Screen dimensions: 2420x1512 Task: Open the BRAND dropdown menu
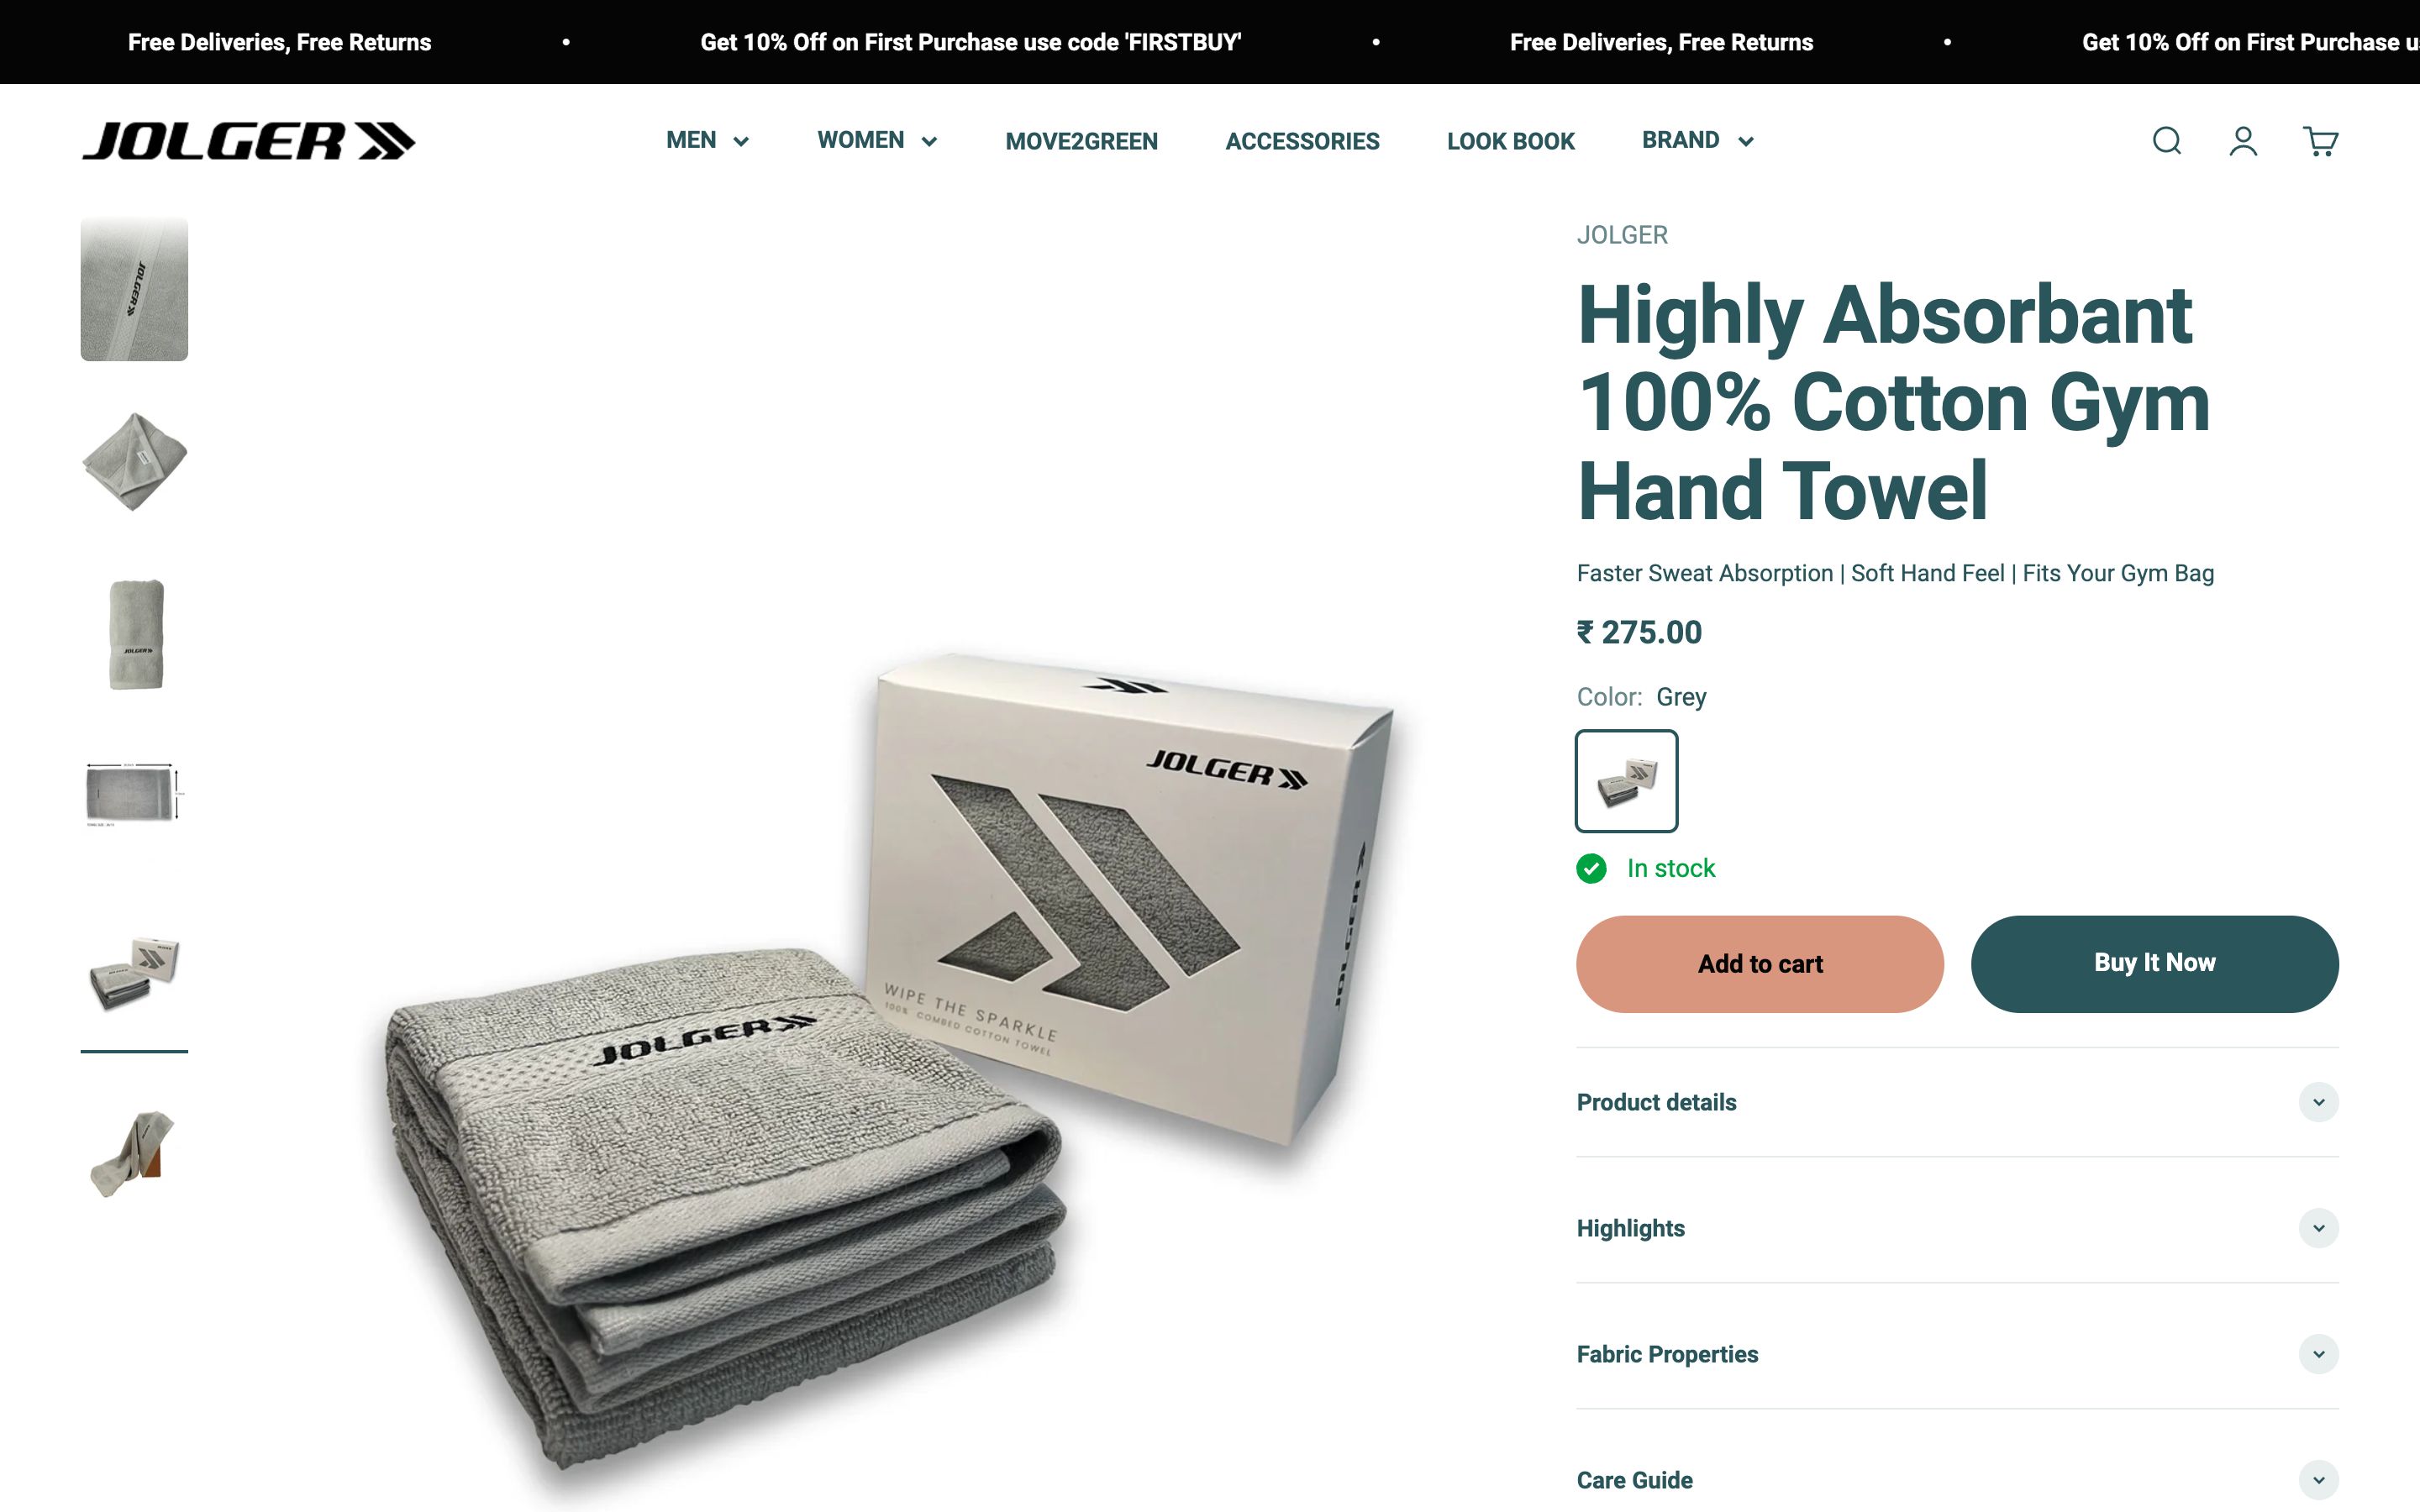pyautogui.click(x=1698, y=141)
